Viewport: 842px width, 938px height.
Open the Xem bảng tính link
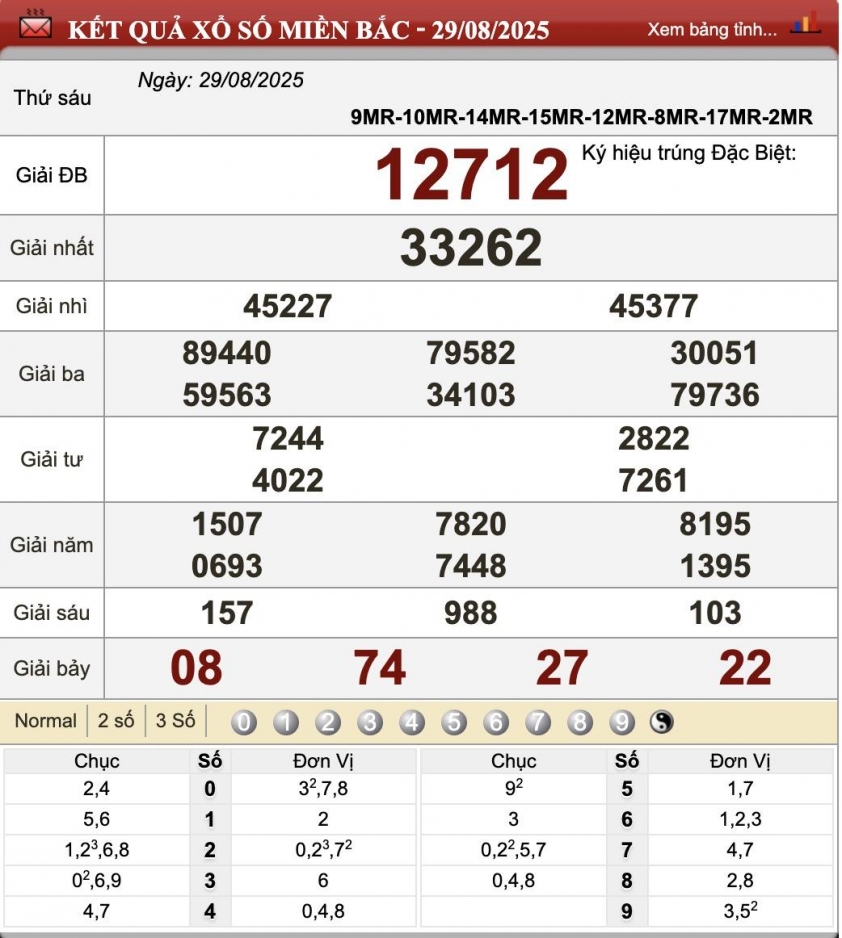click(x=711, y=29)
